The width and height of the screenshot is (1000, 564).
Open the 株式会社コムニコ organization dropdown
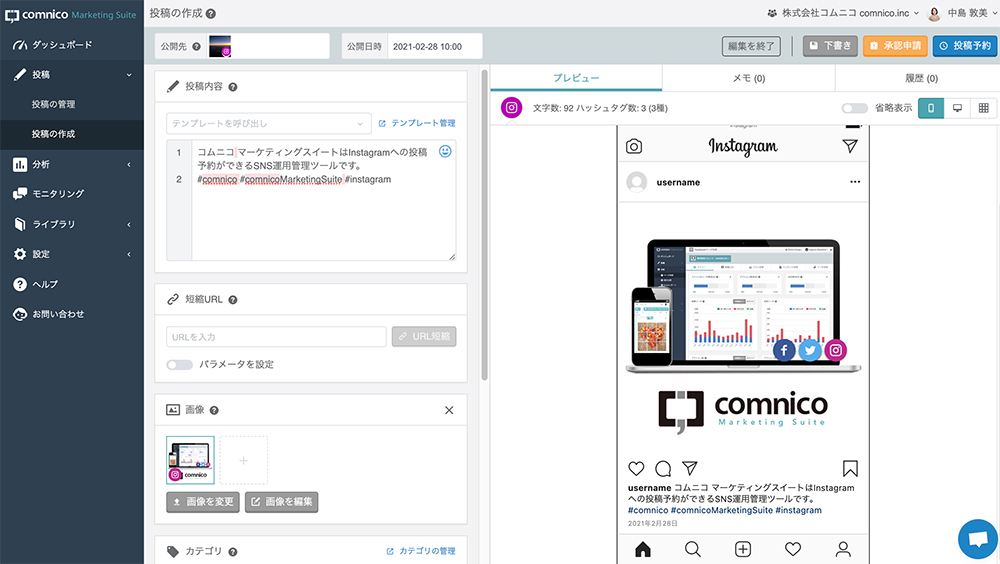843,13
